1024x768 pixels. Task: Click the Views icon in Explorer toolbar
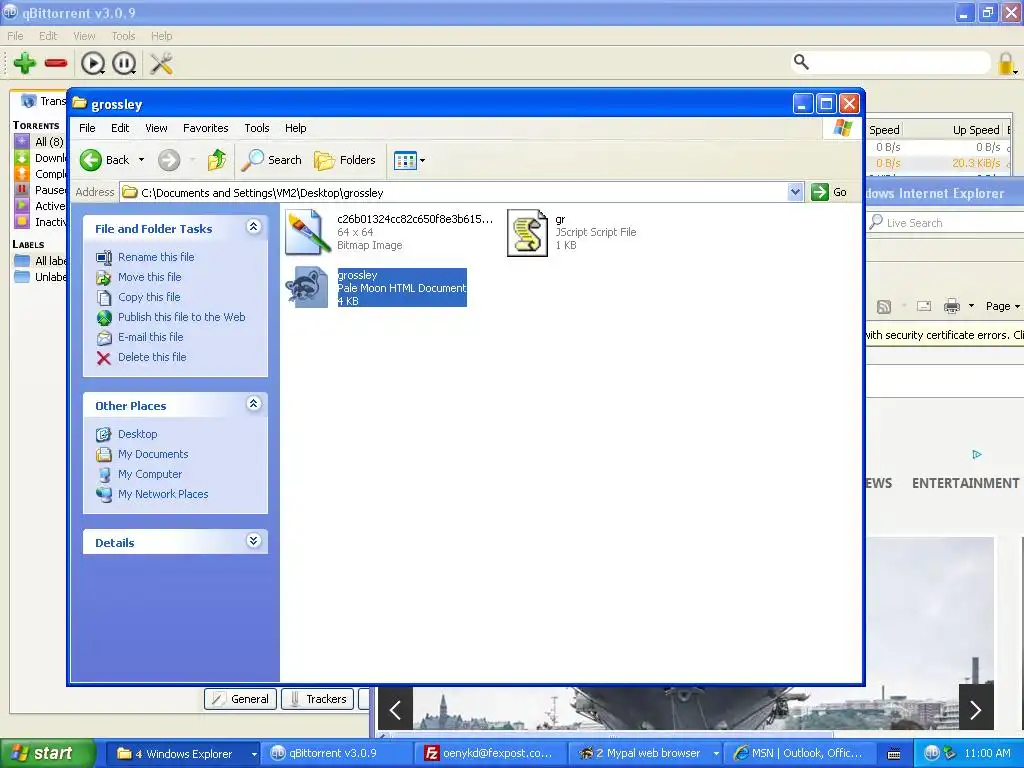[405, 160]
